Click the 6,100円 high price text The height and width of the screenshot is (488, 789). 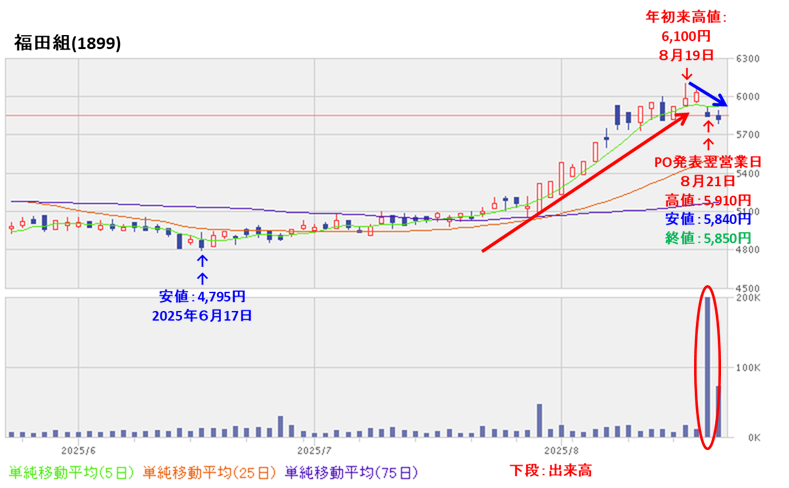click(x=686, y=36)
